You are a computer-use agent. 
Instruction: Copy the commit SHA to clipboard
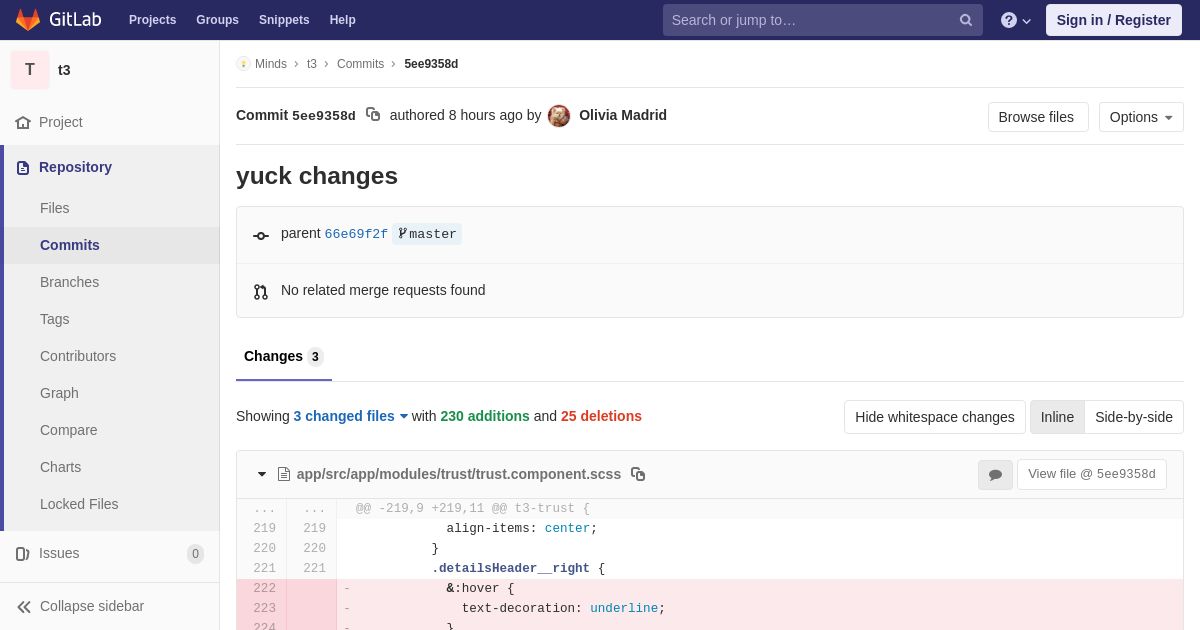click(x=373, y=115)
